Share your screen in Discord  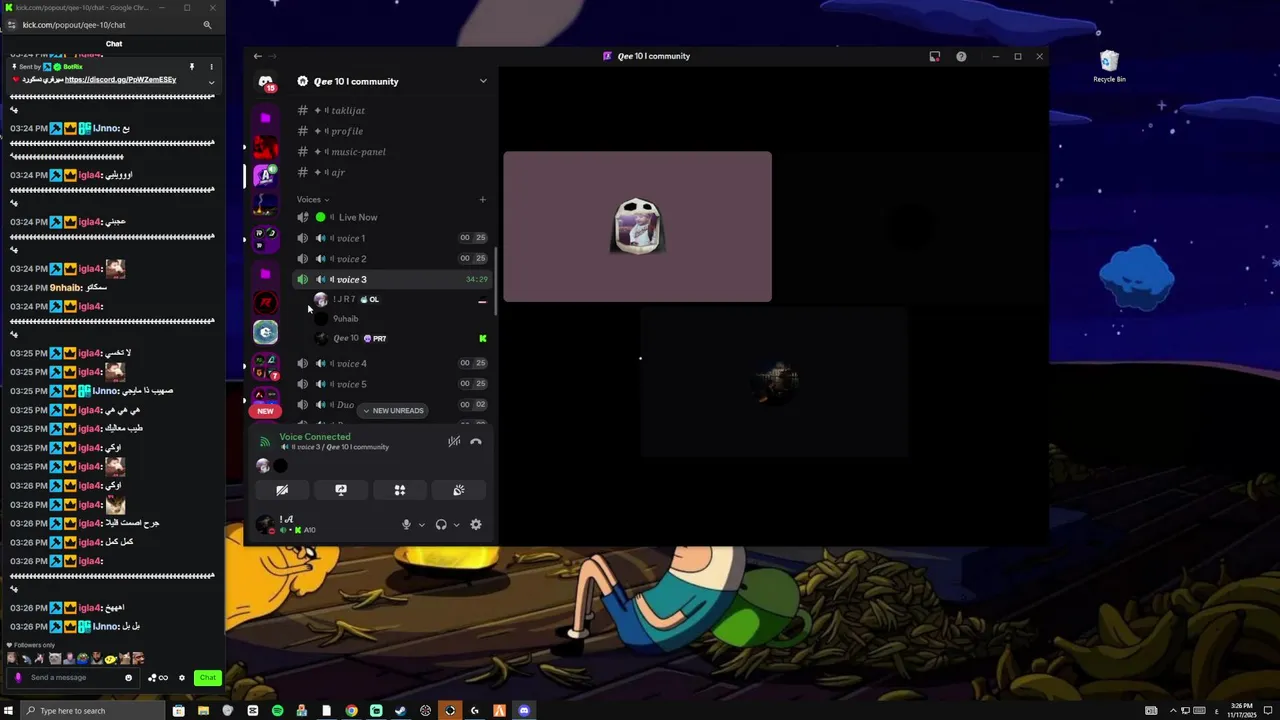pos(341,490)
